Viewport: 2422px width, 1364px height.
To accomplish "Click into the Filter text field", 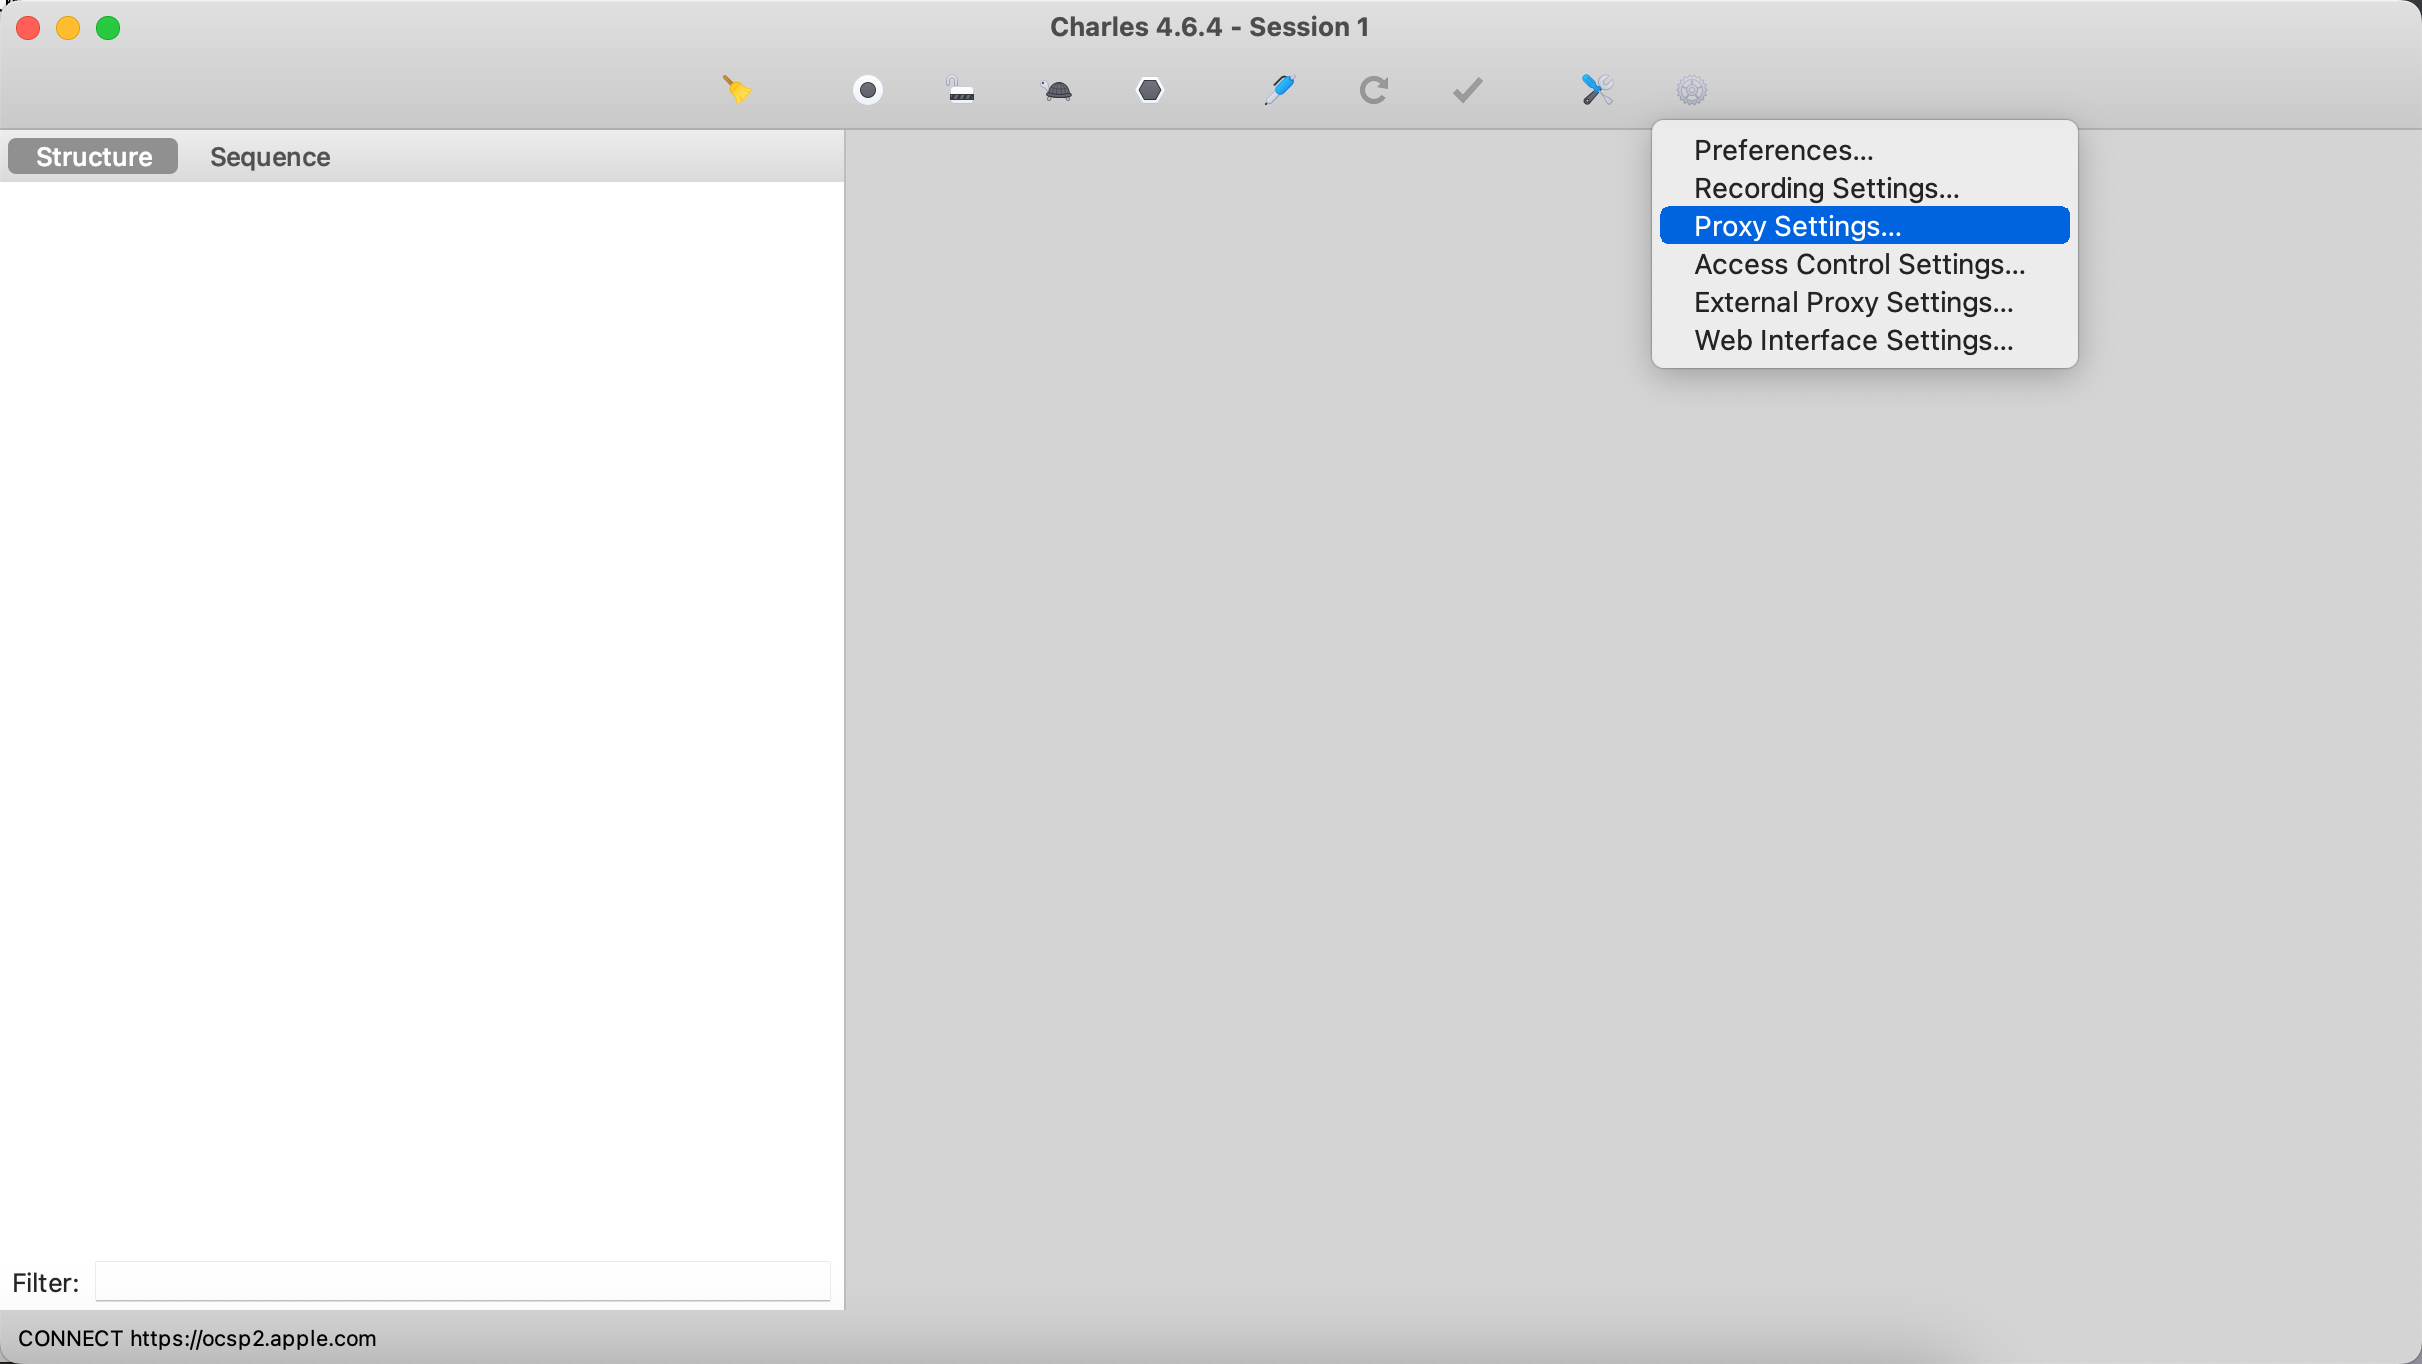I will 462,1281.
